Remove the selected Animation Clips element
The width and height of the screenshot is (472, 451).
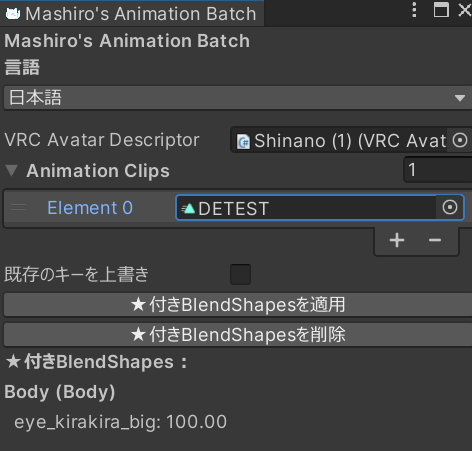[x=435, y=240]
